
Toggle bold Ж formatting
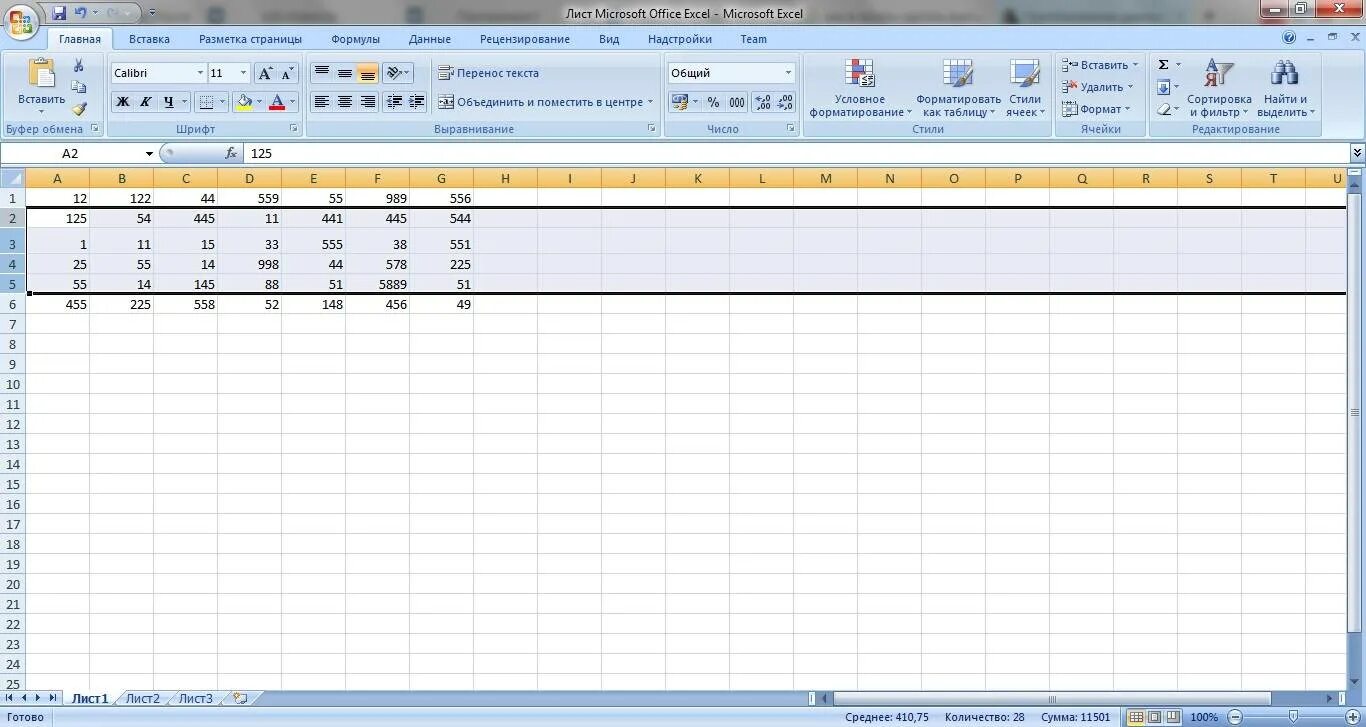(x=122, y=102)
